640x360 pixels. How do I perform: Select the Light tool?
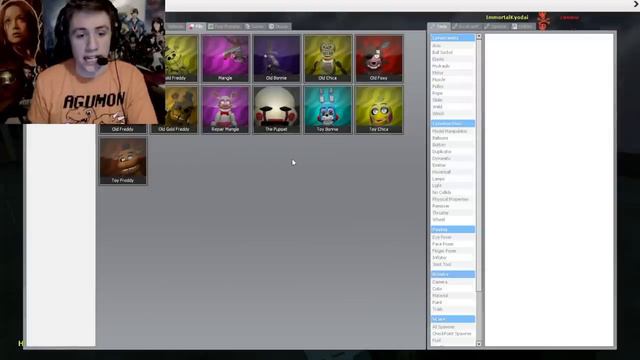coord(453,186)
